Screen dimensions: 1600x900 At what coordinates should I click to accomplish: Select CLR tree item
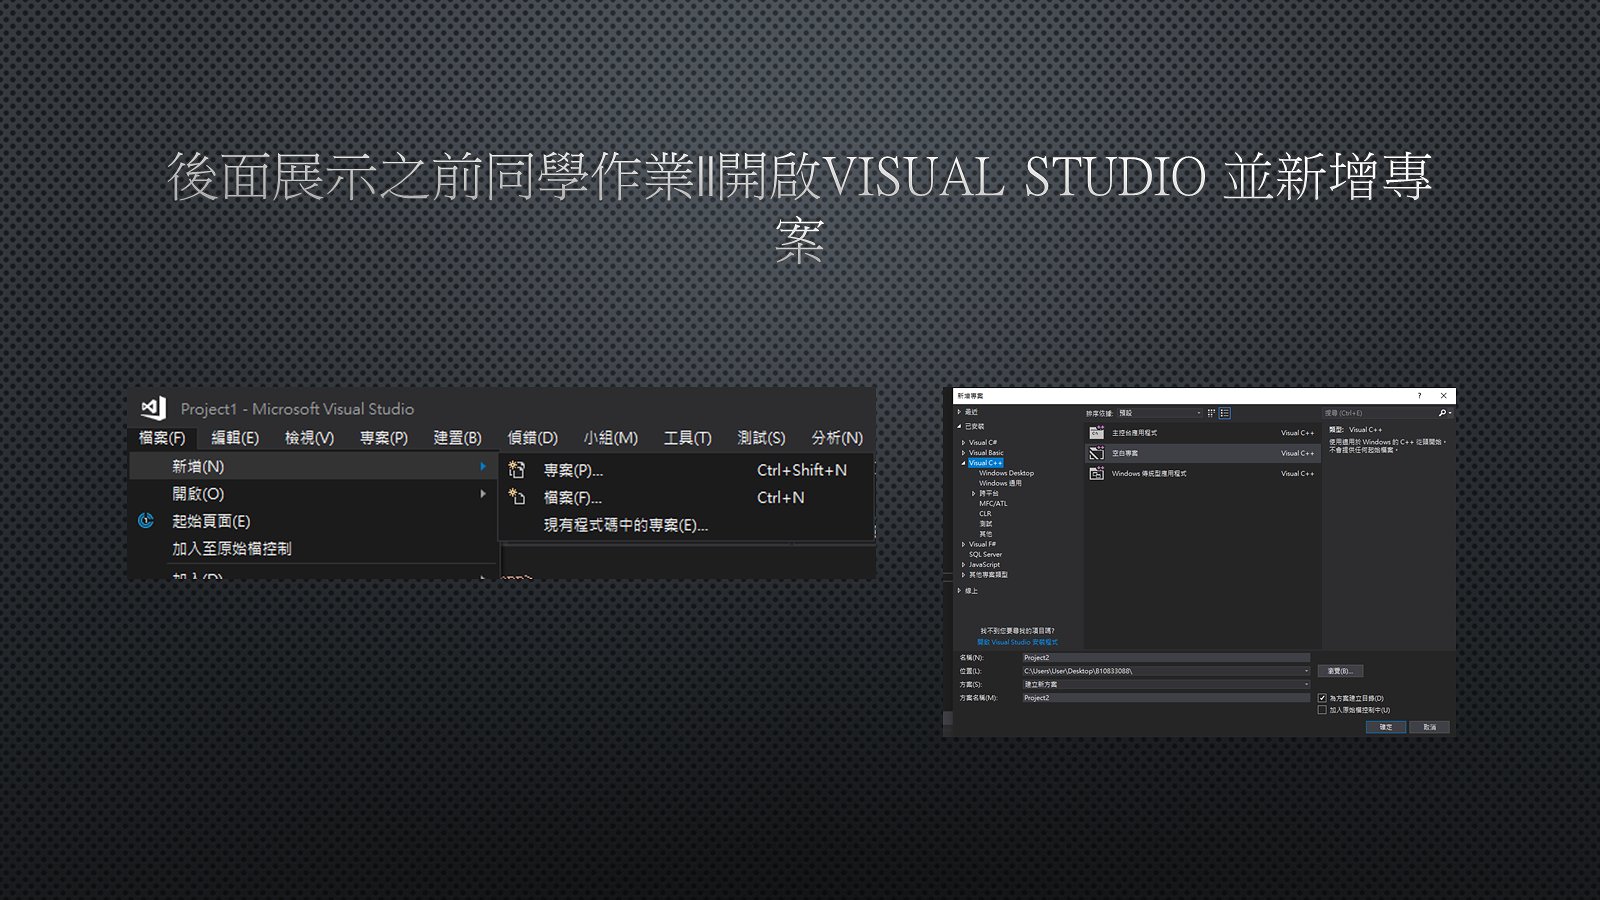985,513
